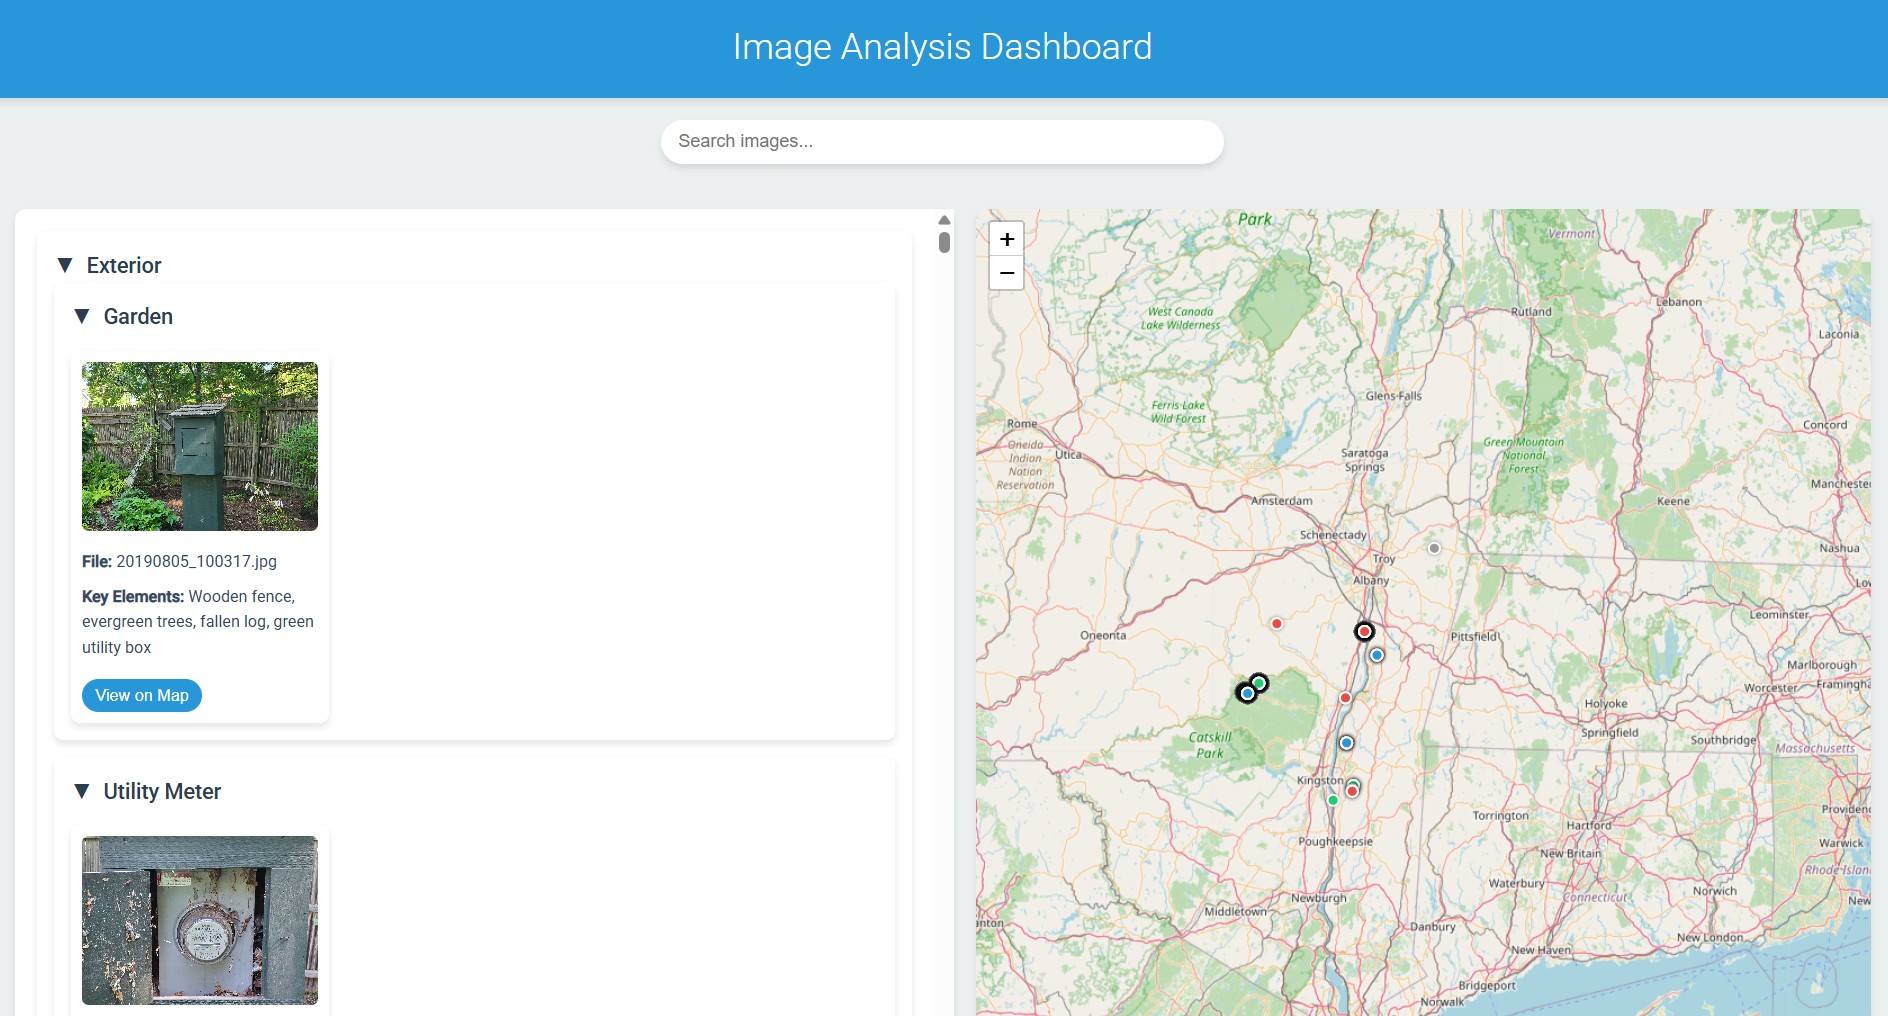The height and width of the screenshot is (1016, 1888).
Task: Zoom in on the map
Action: pyautogui.click(x=1007, y=239)
